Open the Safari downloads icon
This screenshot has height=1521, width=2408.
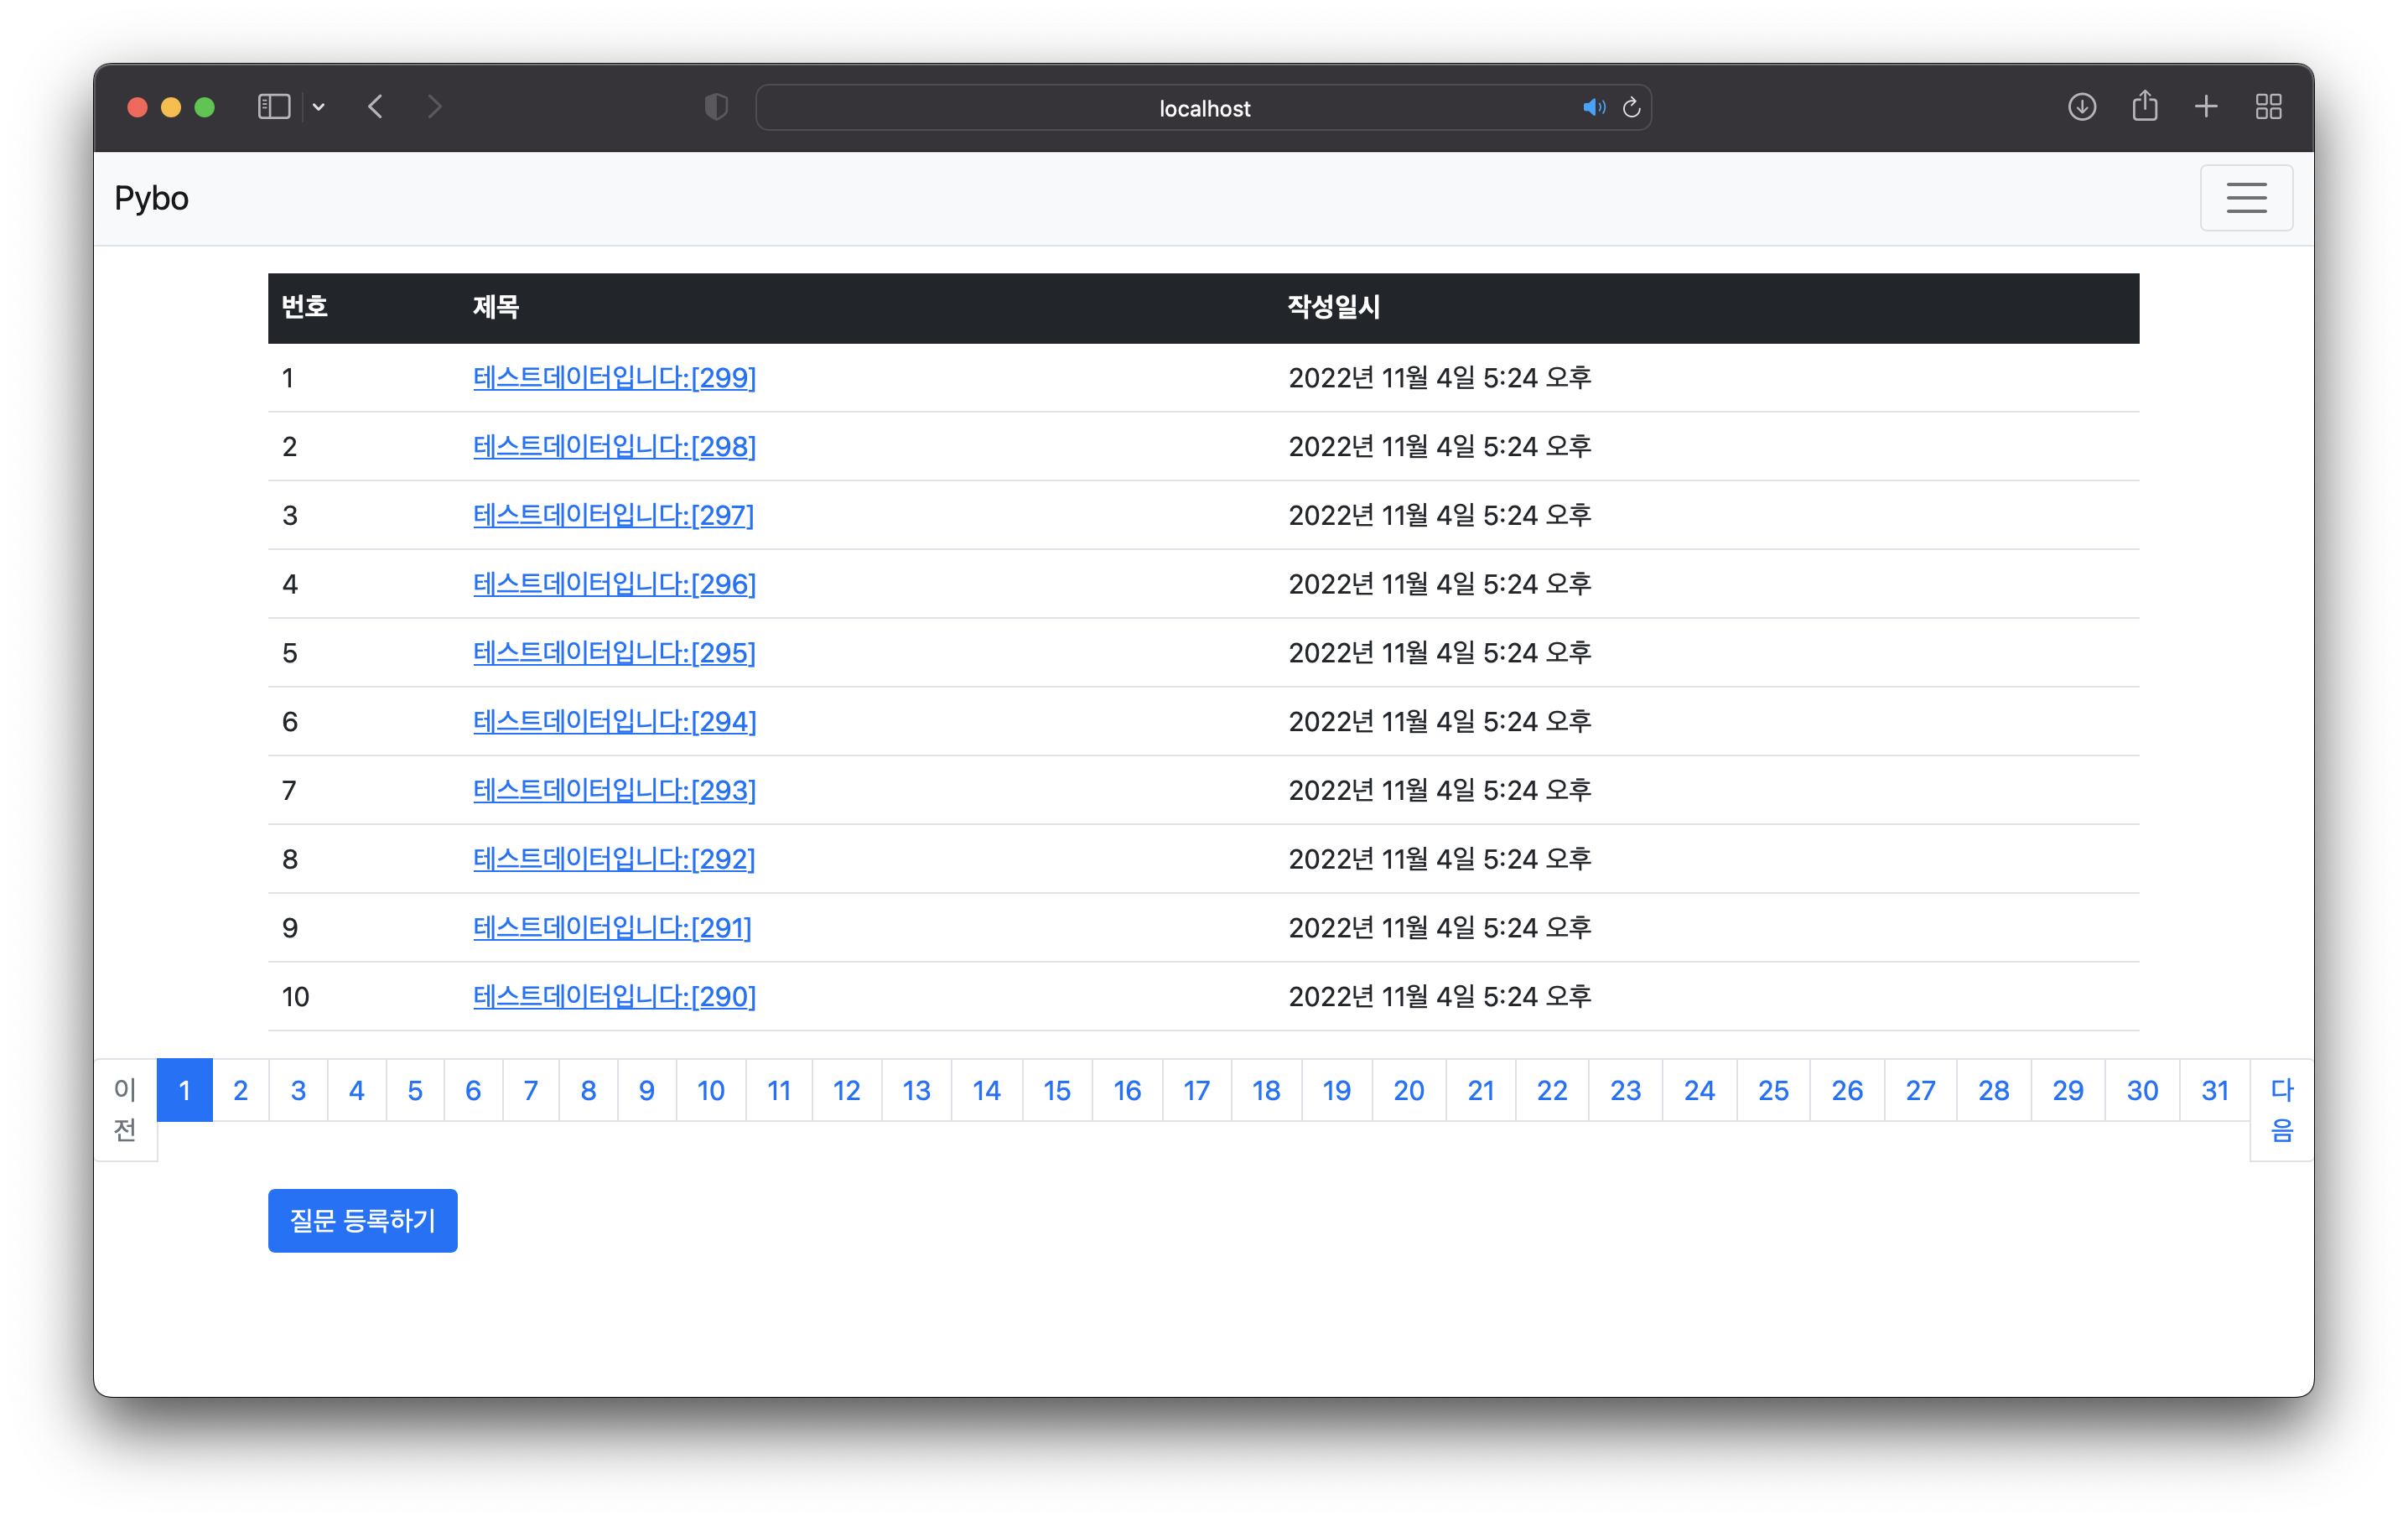[x=2082, y=107]
